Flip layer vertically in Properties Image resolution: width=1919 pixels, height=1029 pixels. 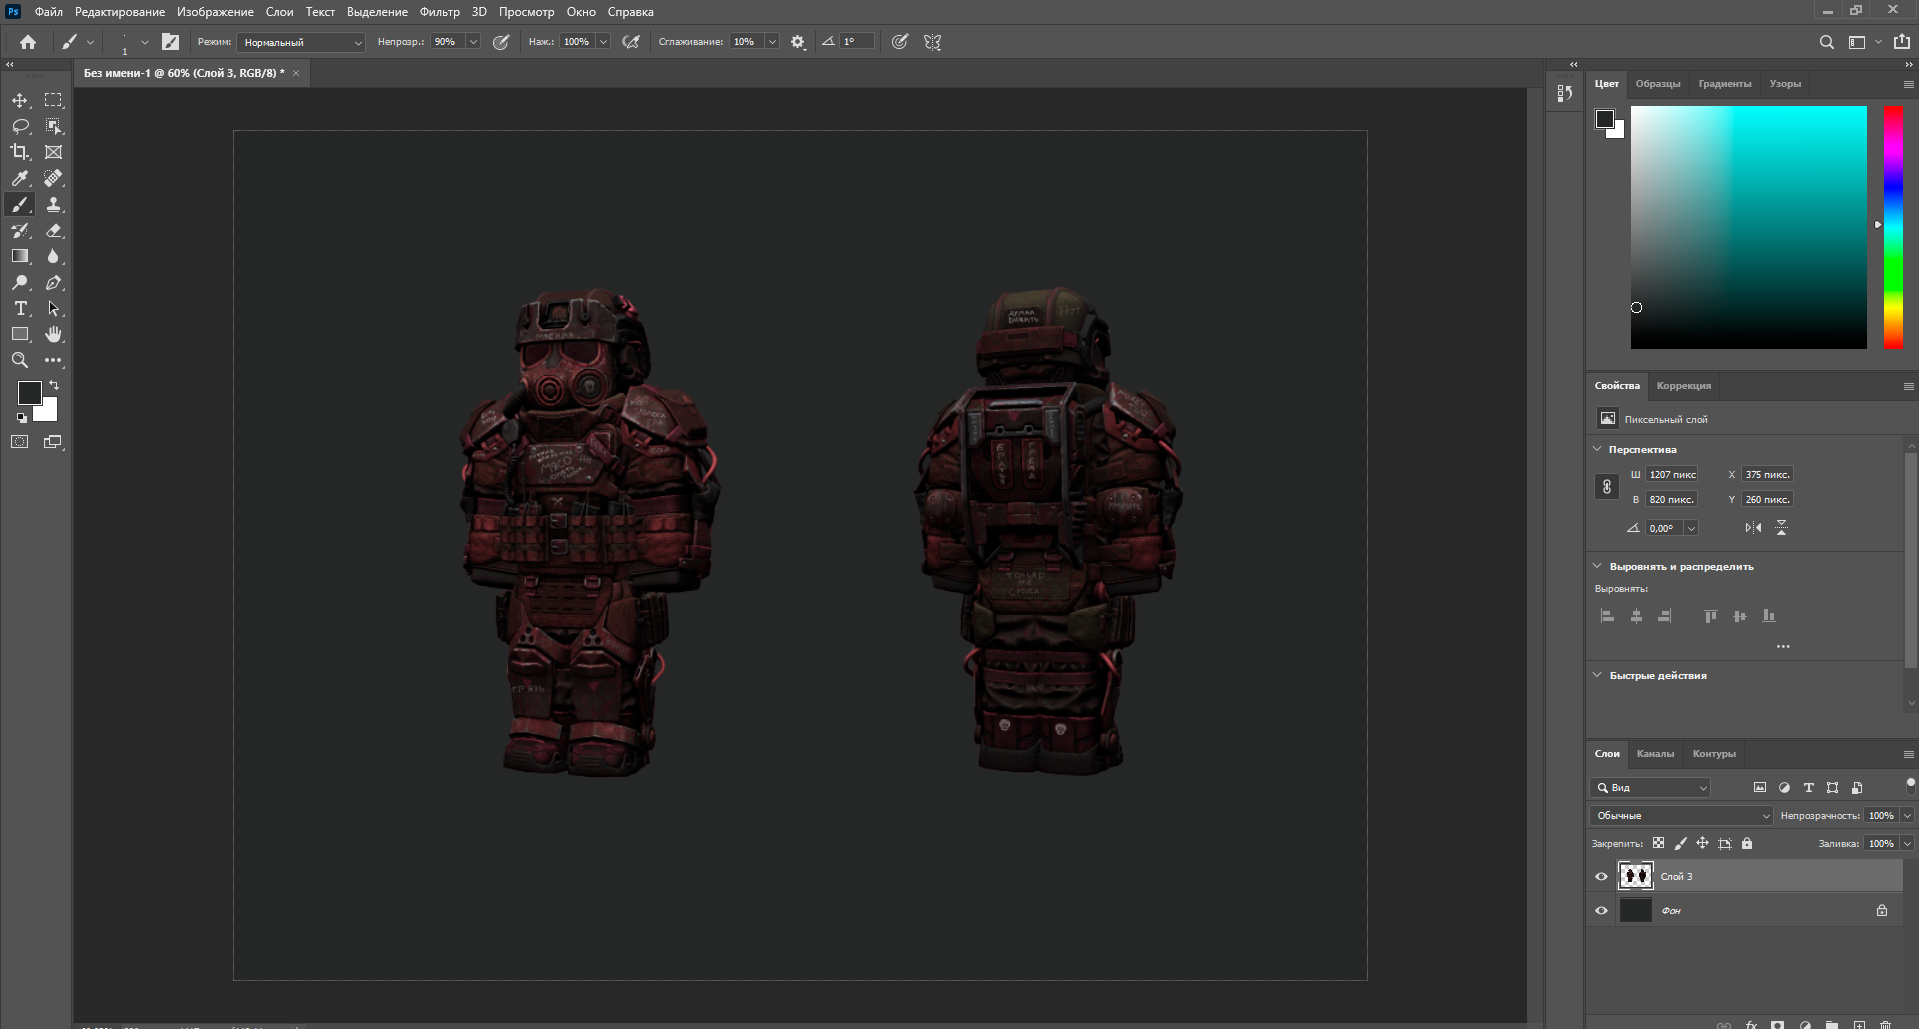[1781, 528]
